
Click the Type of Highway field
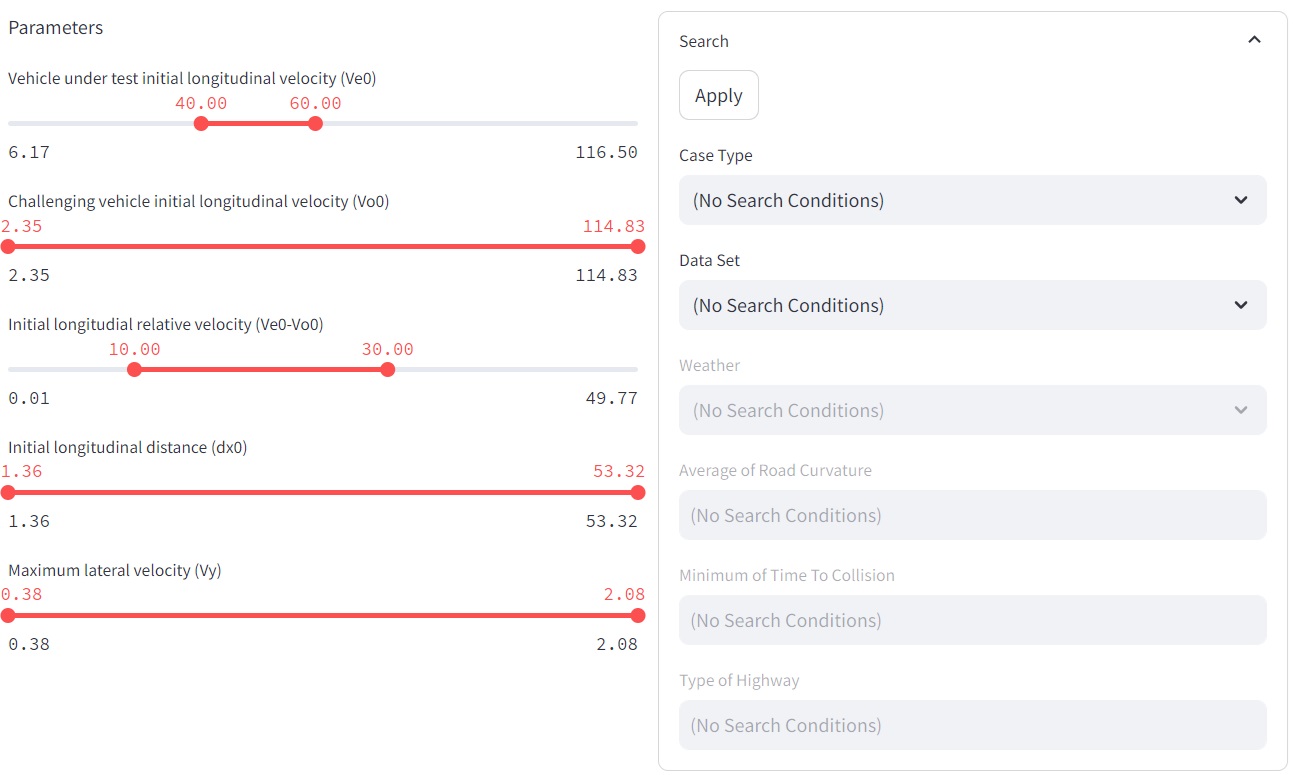point(972,725)
